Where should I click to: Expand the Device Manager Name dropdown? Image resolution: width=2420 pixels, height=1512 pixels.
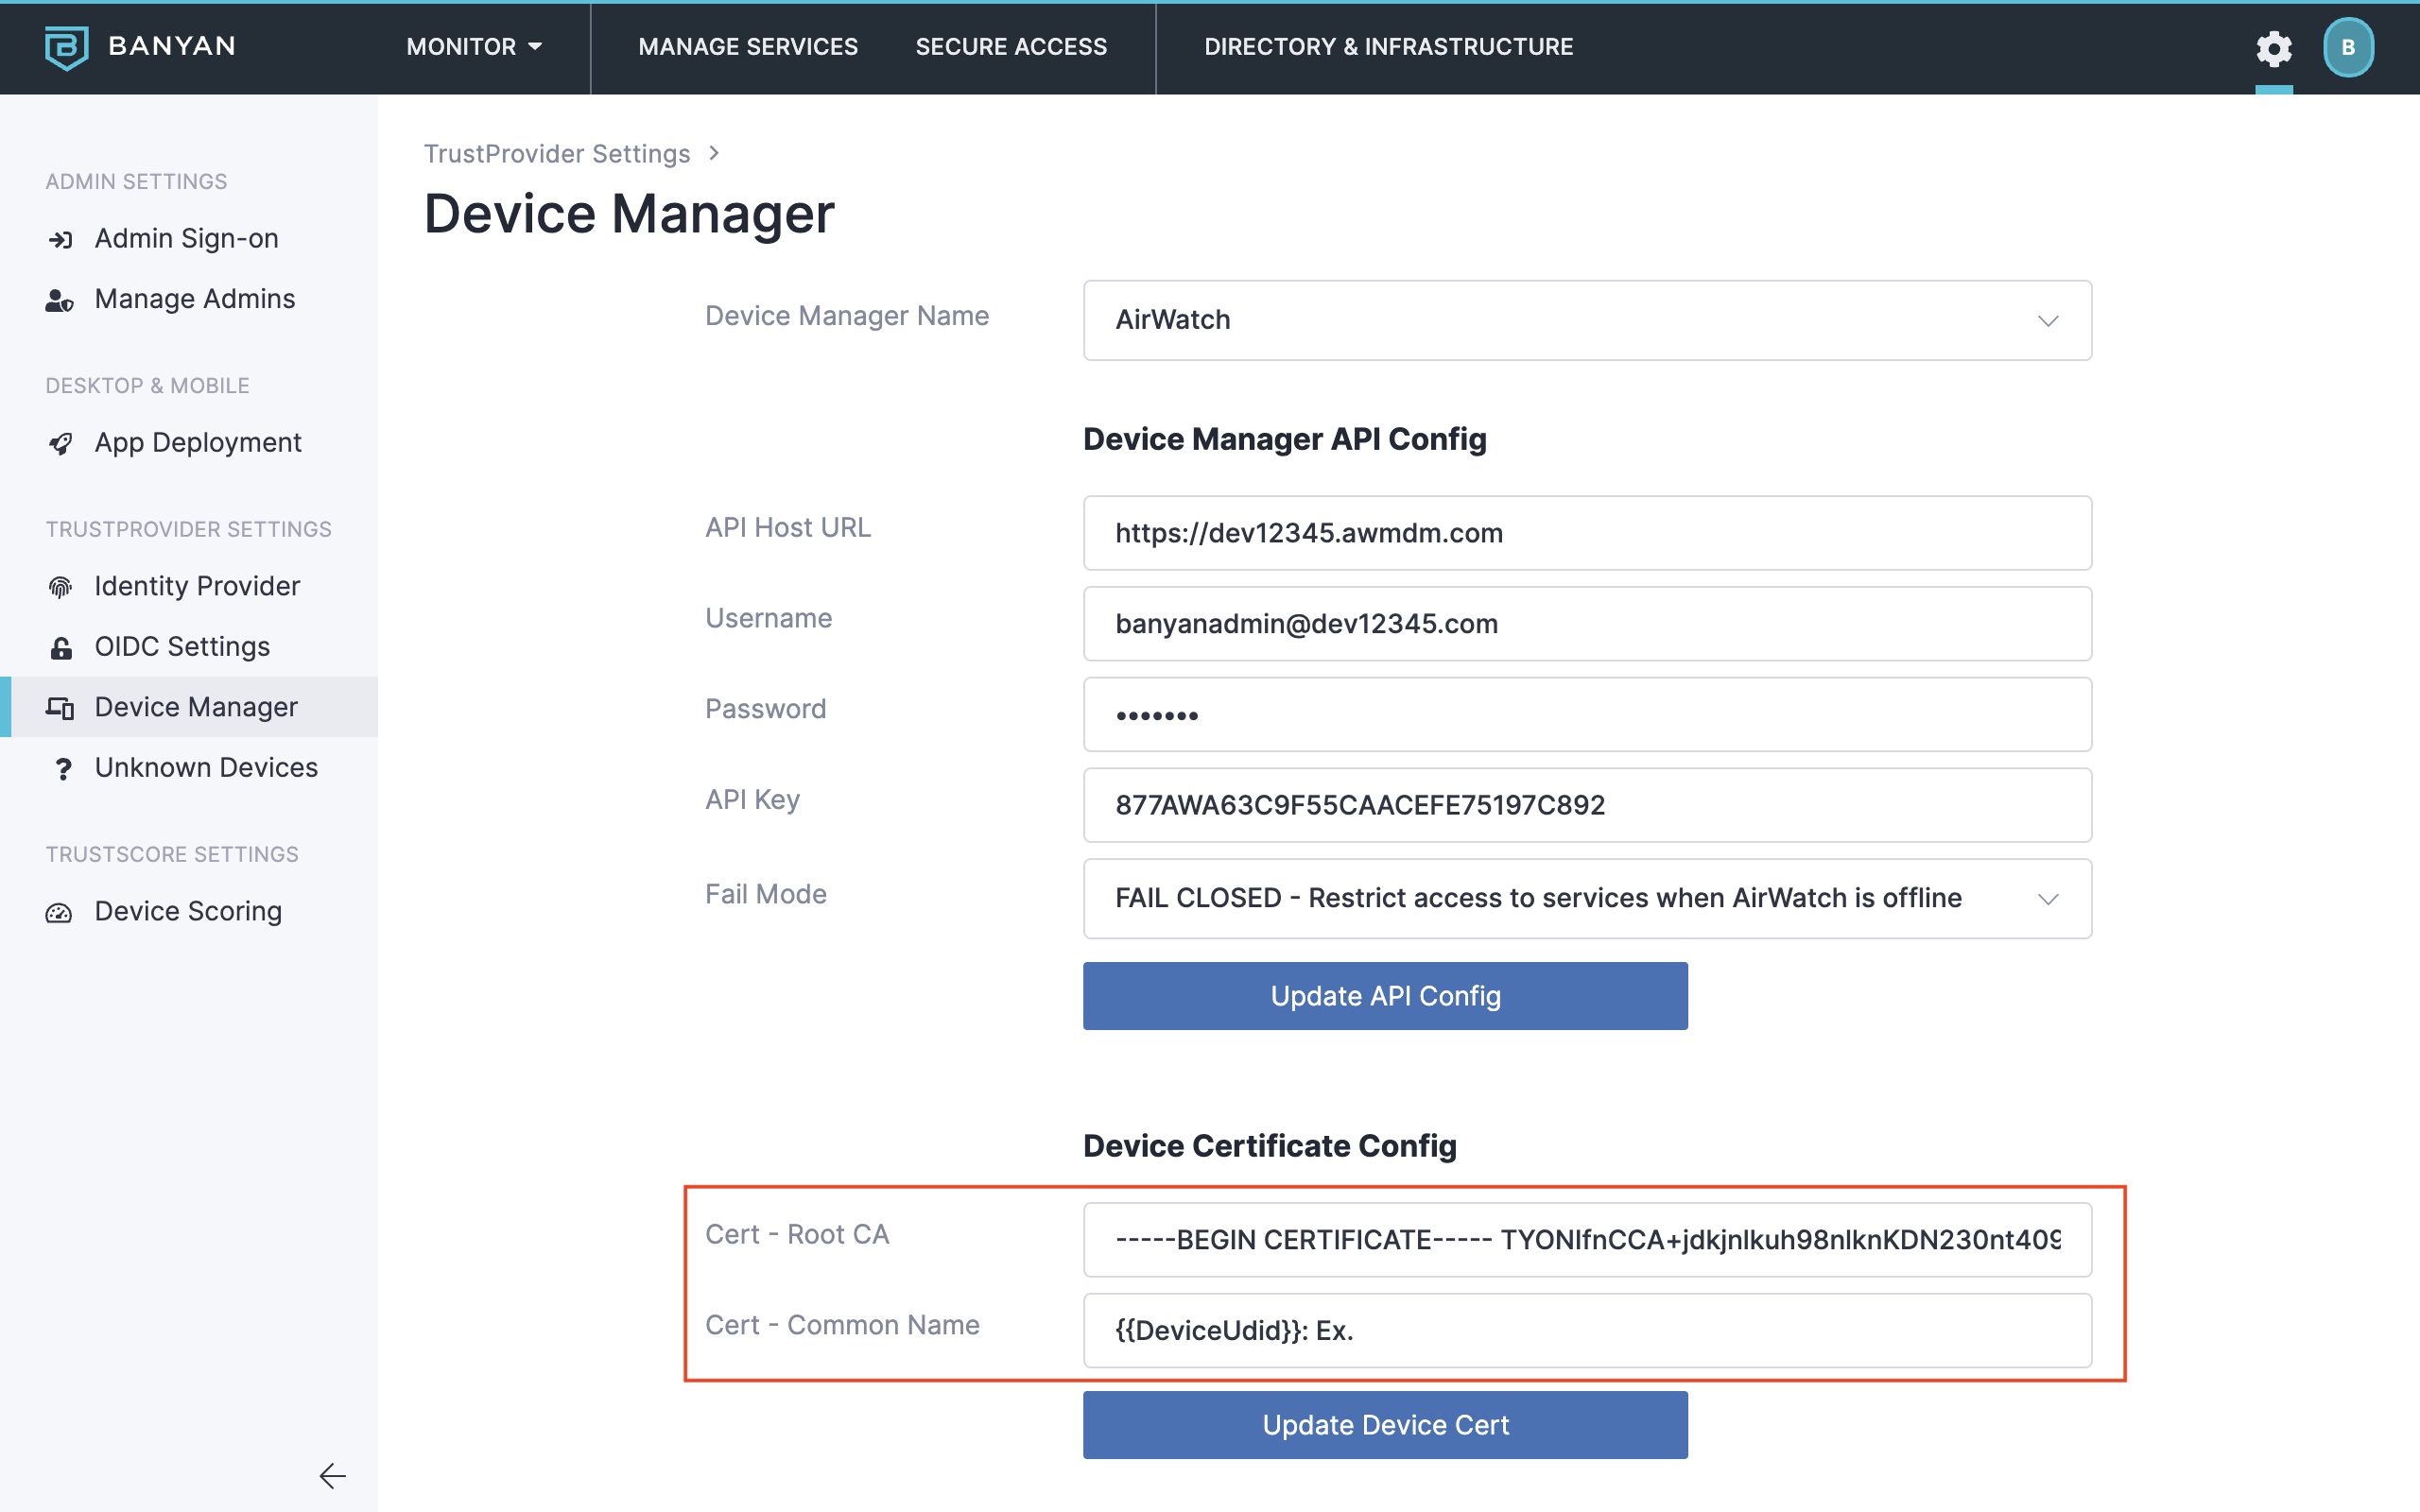[x=1587, y=320]
